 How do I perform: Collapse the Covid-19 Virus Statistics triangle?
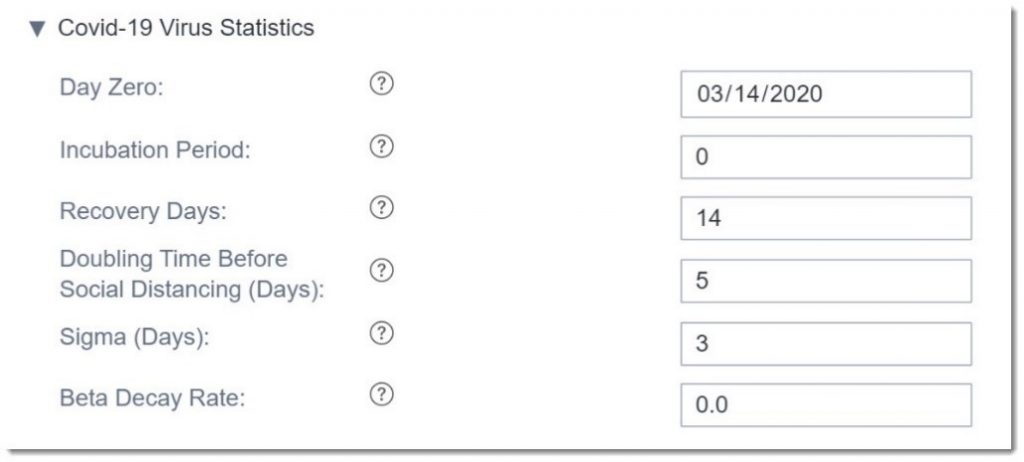(38, 29)
